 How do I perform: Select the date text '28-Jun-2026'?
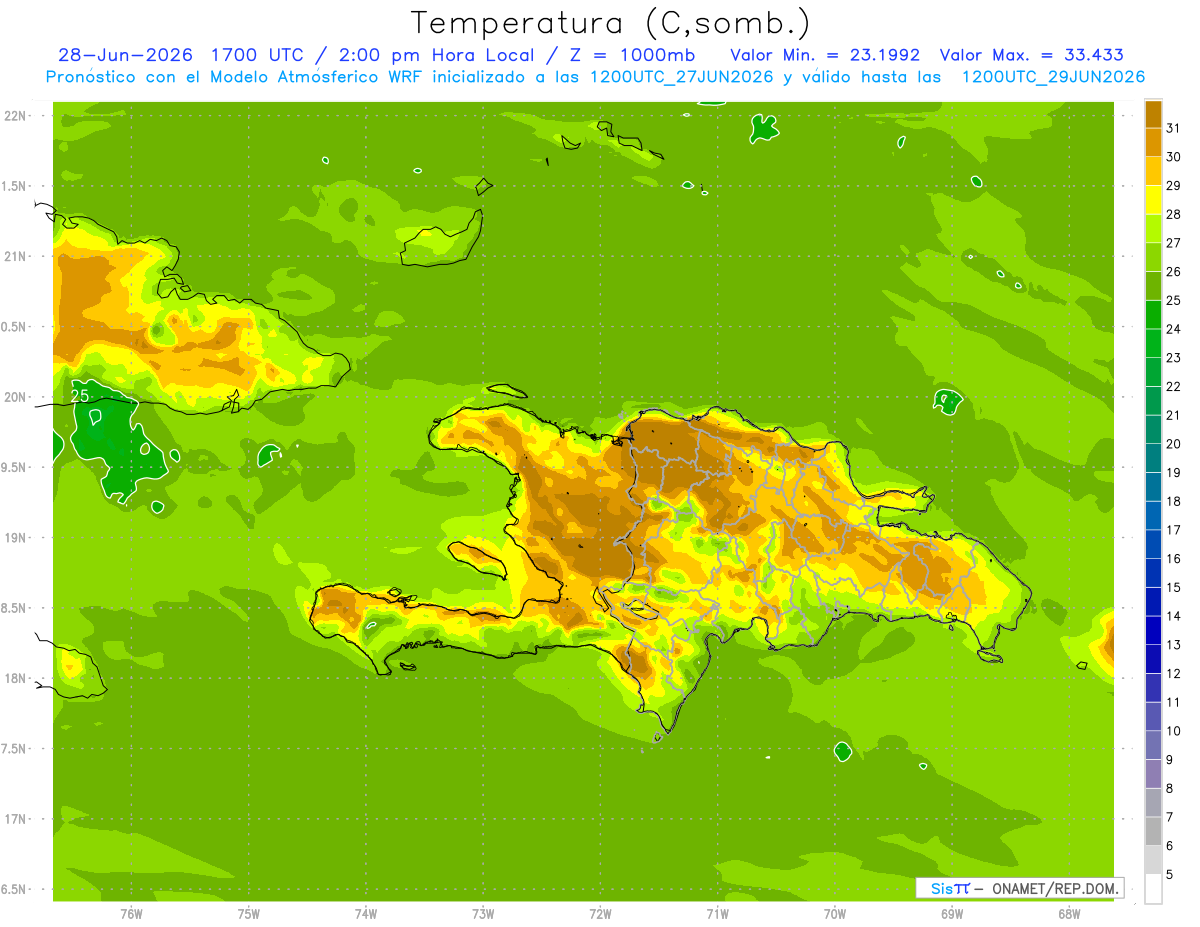click(125, 55)
